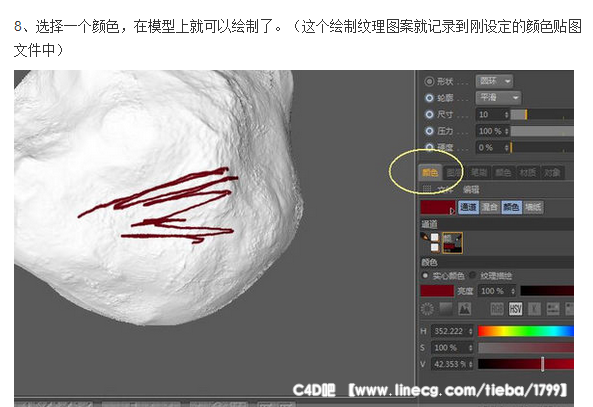The image size is (593, 407).
Task: Click the paintbrush pencil icon in channel row
Action: coord(425,237)
